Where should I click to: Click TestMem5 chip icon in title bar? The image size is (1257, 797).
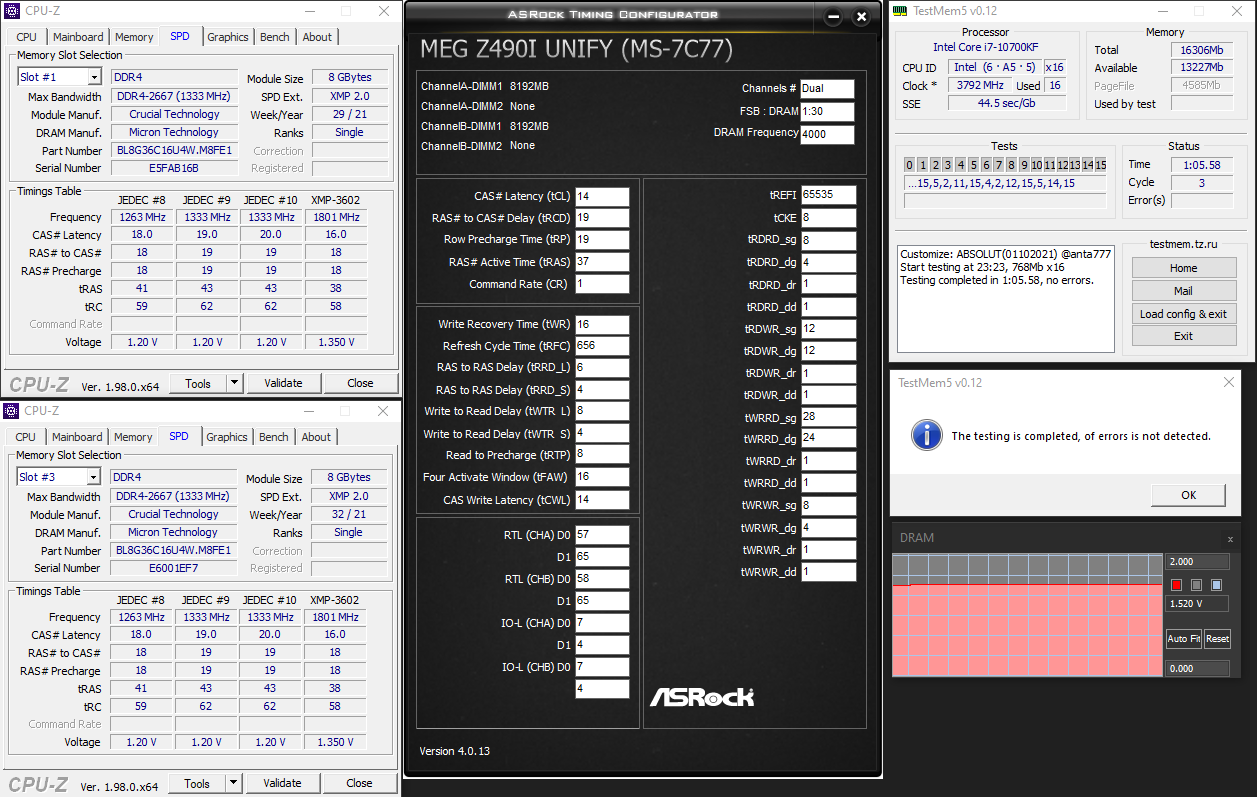900,10
